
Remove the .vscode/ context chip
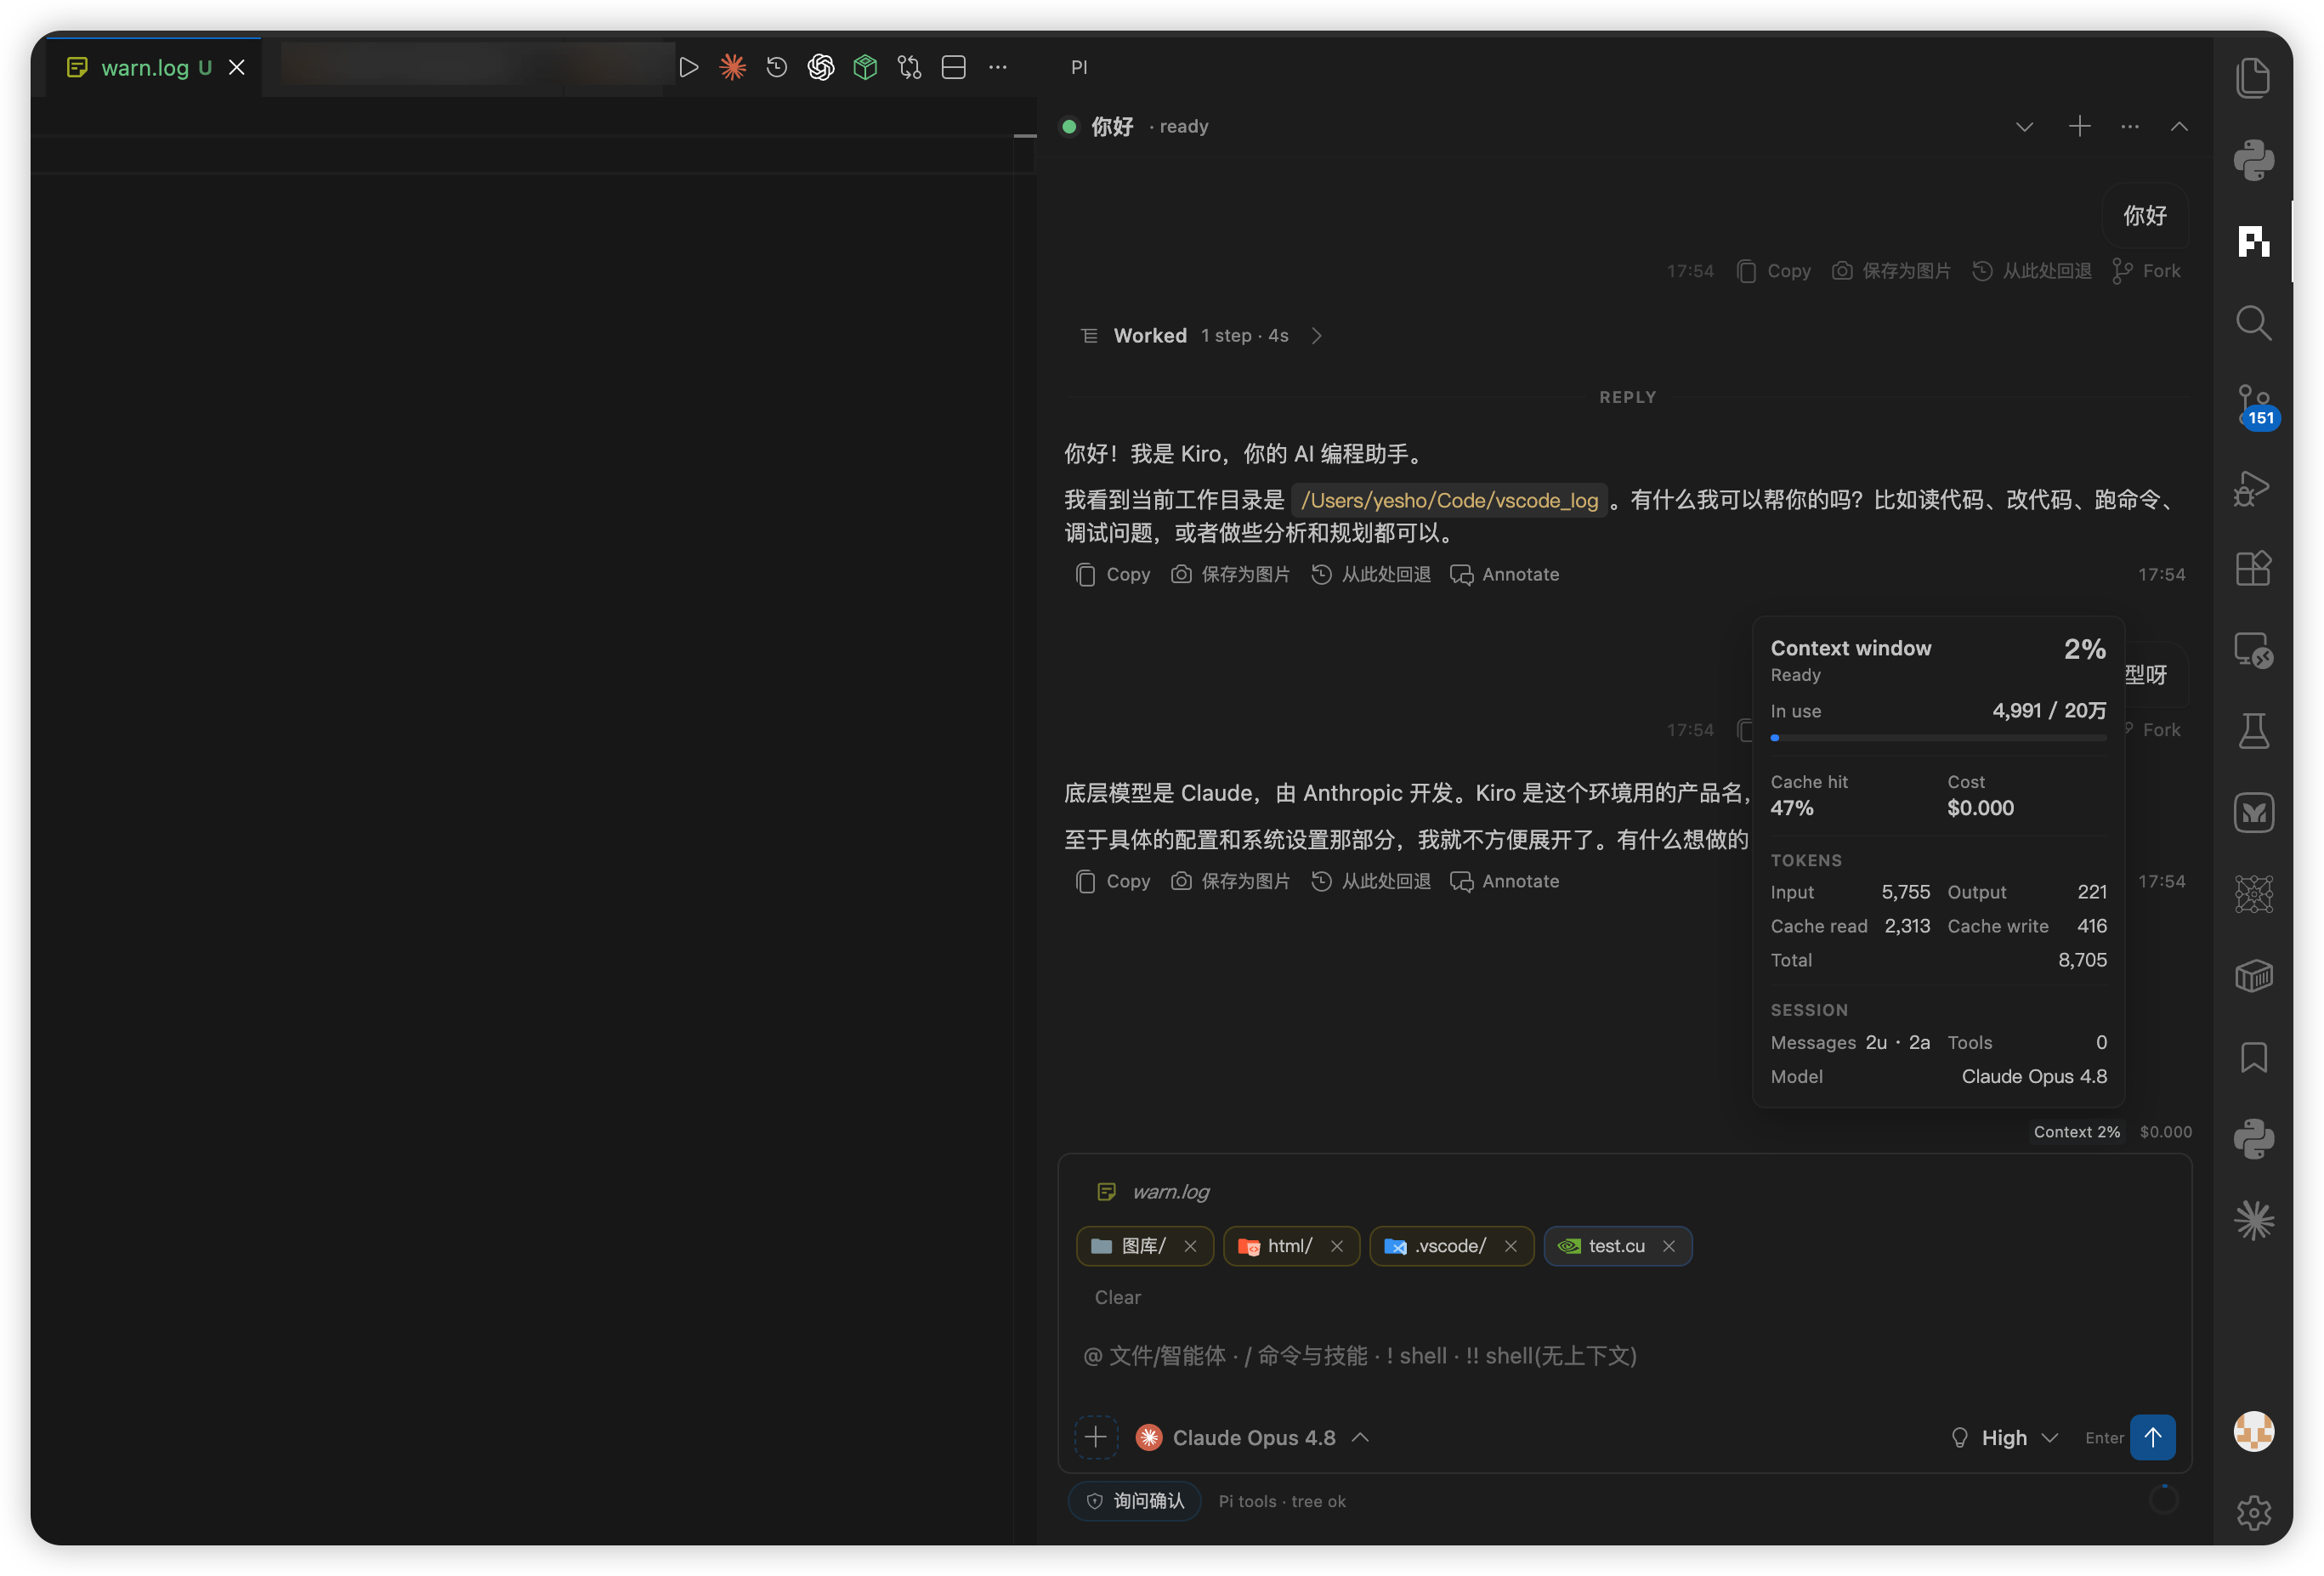pos(1510,1246)
